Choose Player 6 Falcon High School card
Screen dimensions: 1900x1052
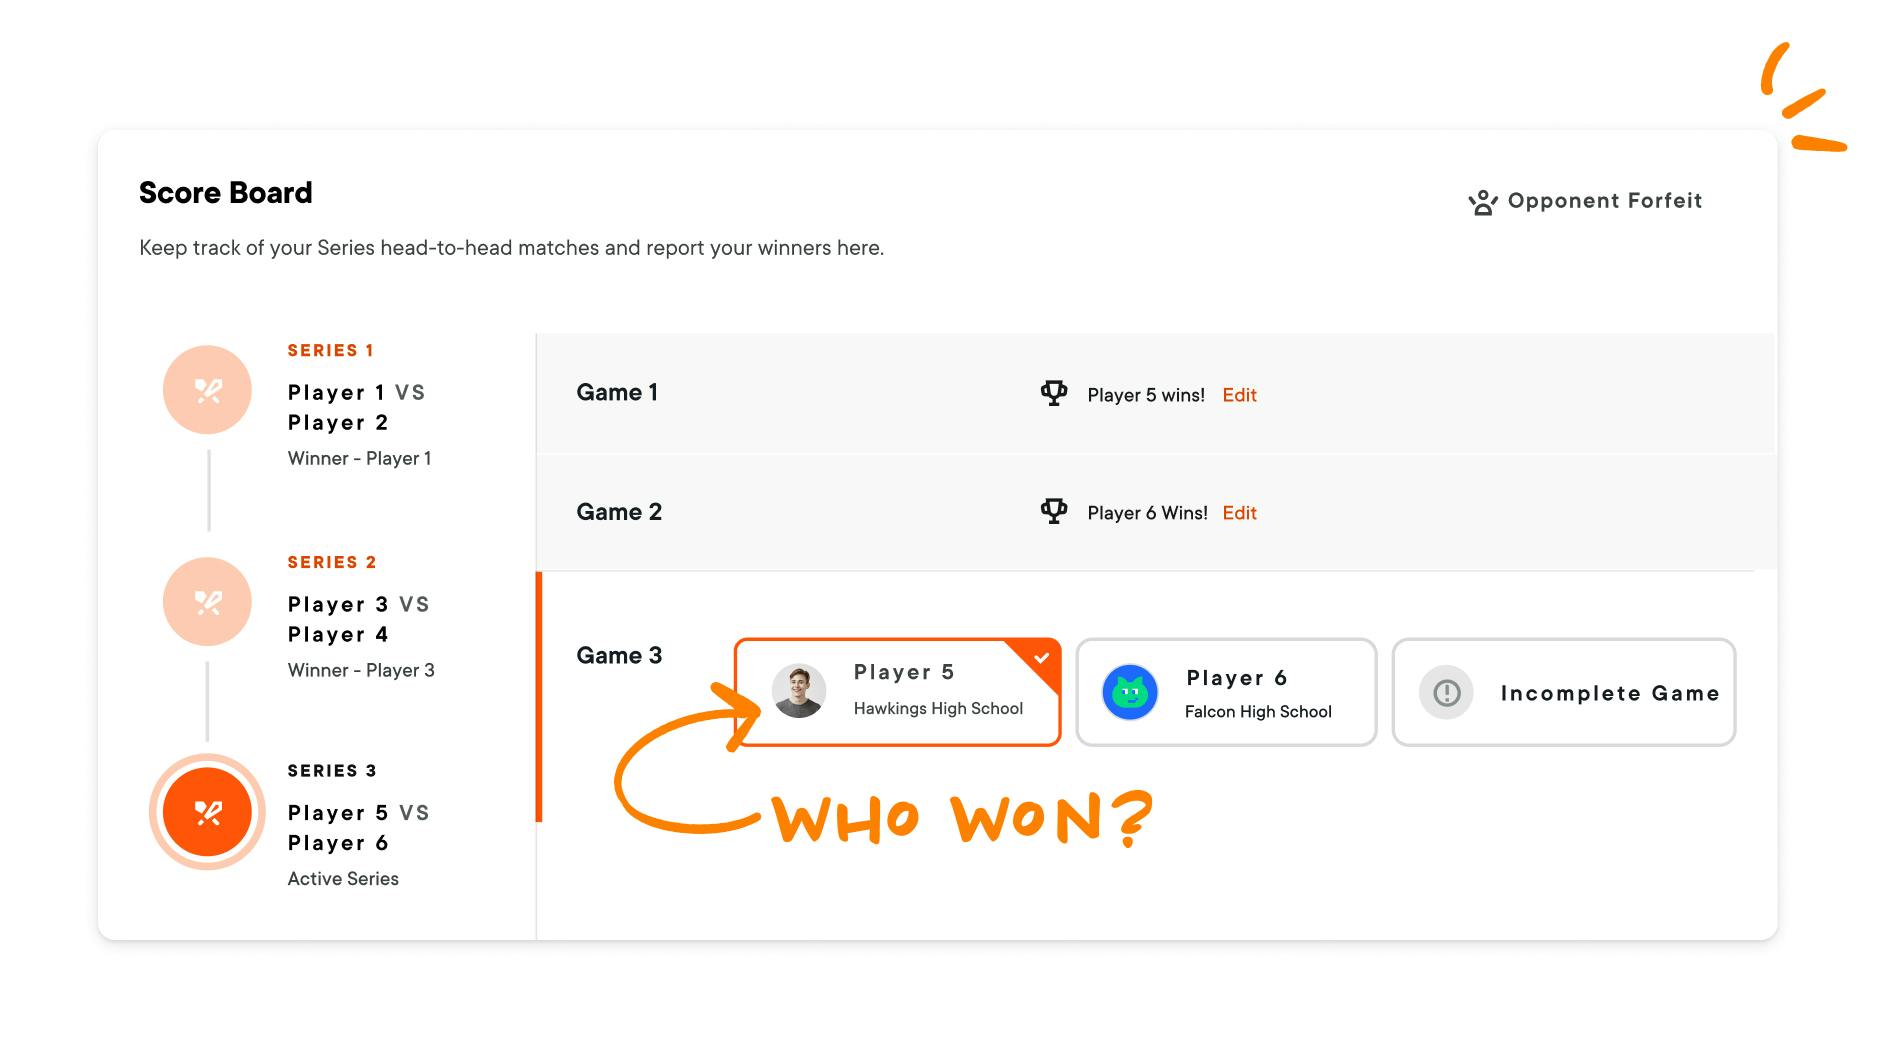[1226, 692]
